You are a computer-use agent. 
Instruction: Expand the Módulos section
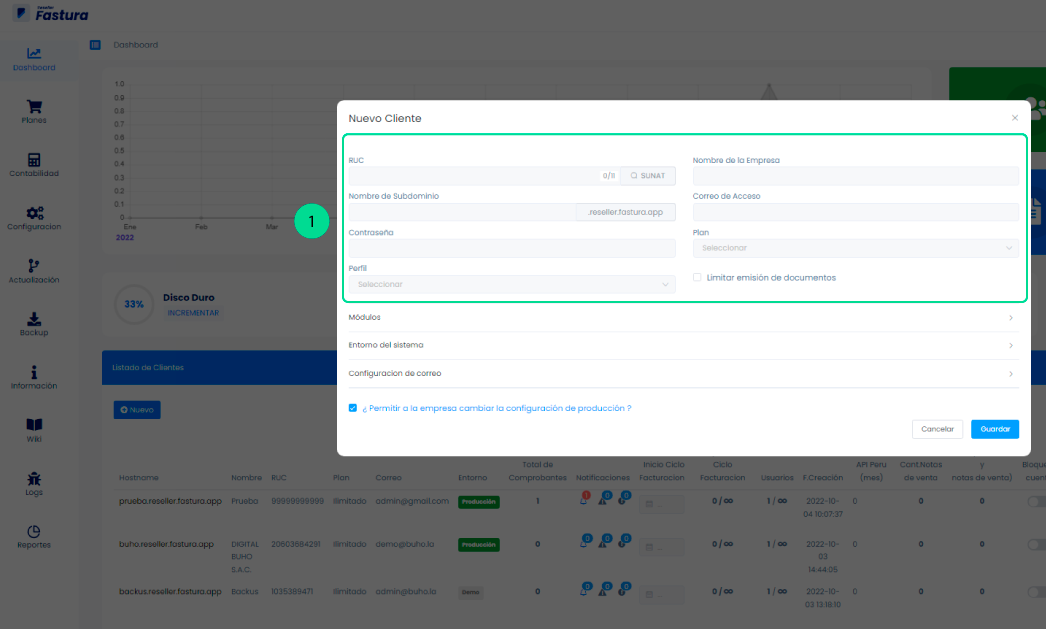click(680, 318)
